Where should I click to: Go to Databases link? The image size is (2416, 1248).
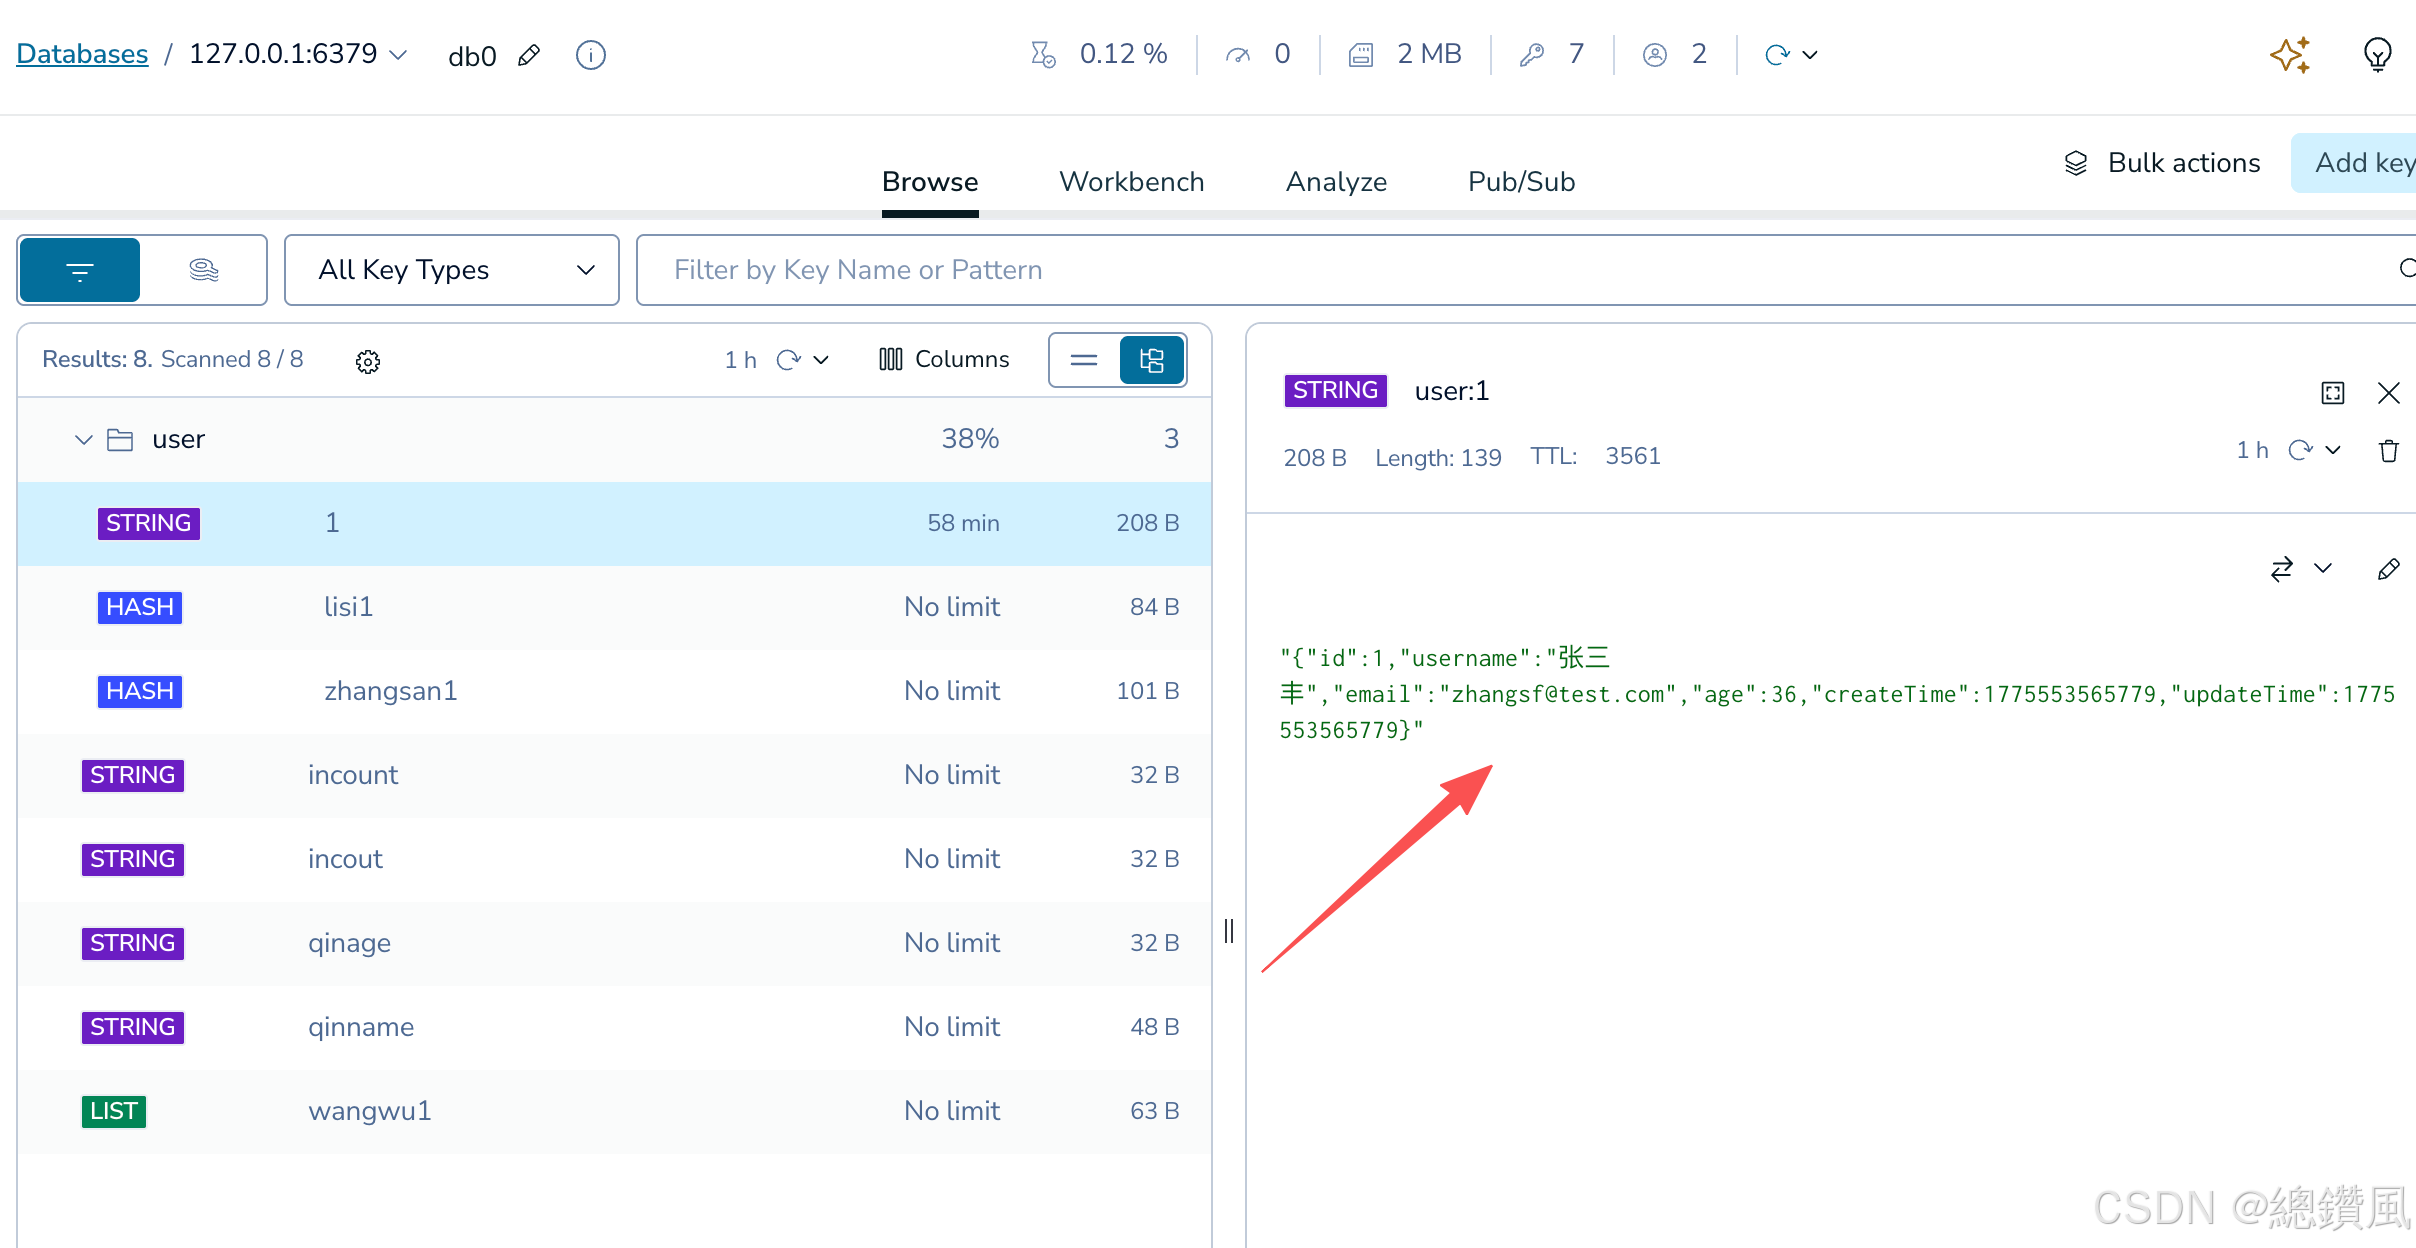tap(82, 54)
